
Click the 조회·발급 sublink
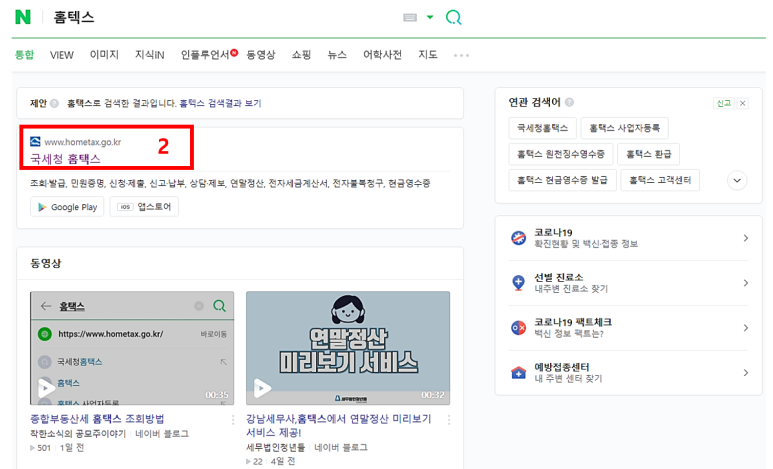pos(48,183)
